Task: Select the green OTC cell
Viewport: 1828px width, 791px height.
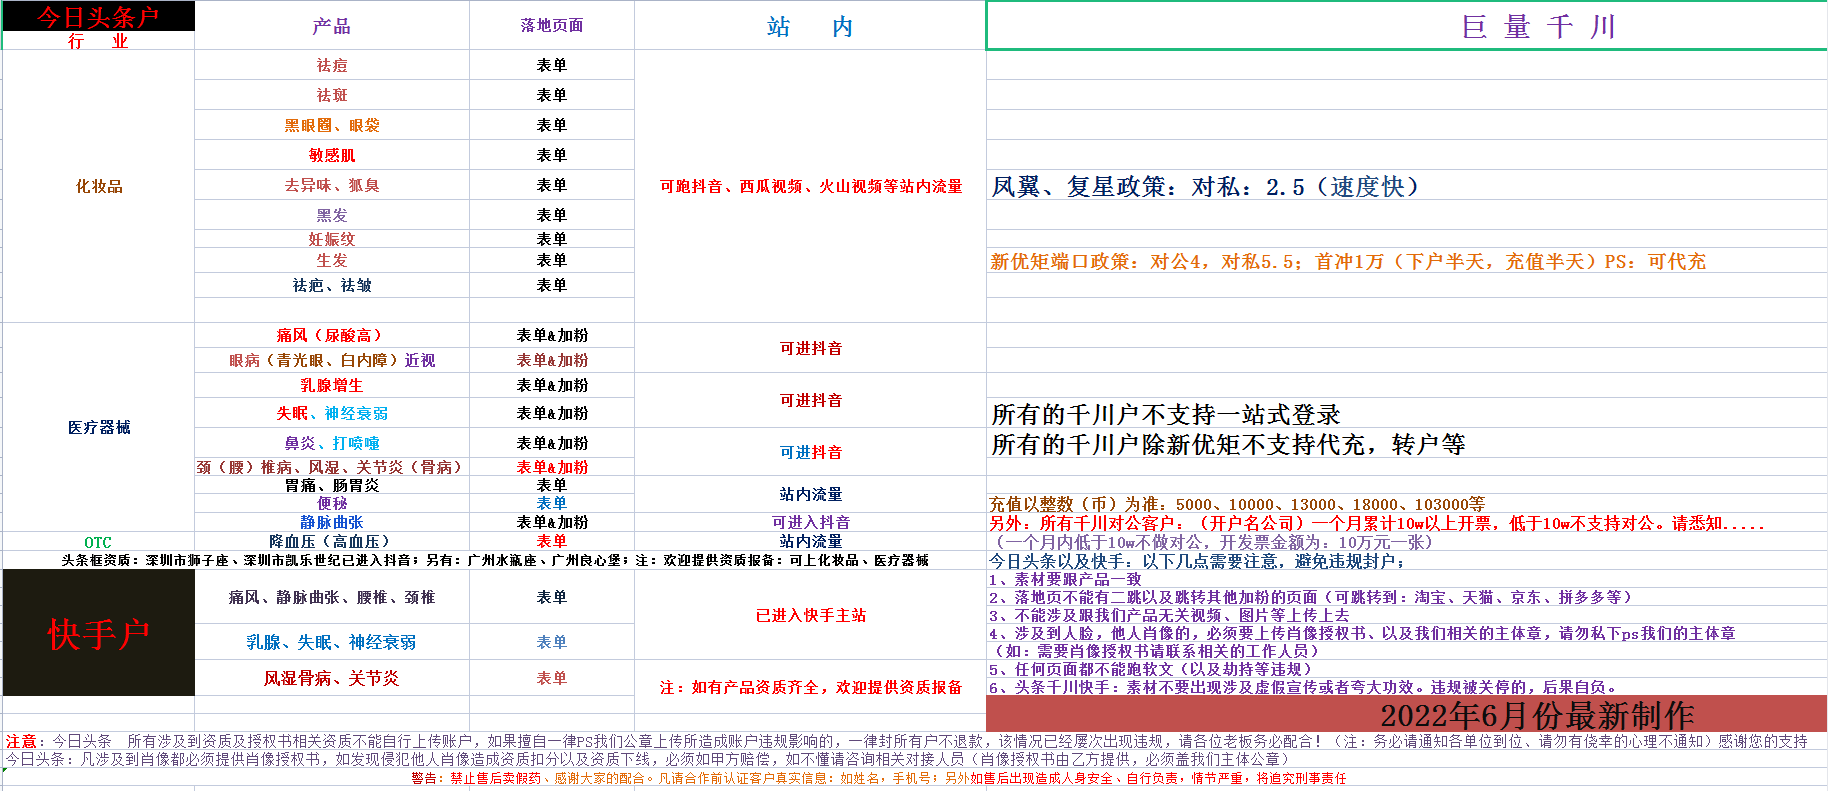Action: click(98, 542)
